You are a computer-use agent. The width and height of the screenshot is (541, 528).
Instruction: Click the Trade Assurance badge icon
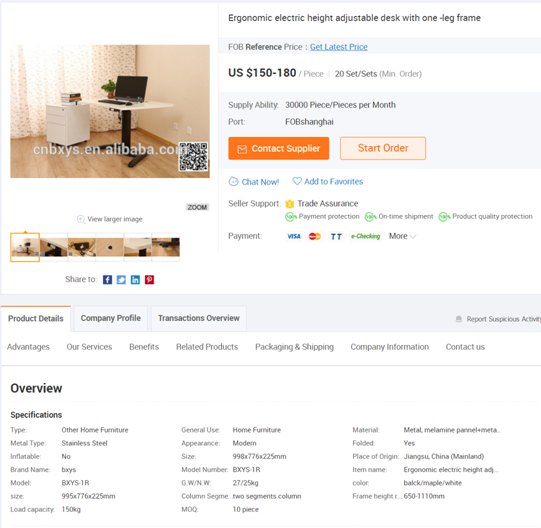pyautogui.click(x=290, y=204)
